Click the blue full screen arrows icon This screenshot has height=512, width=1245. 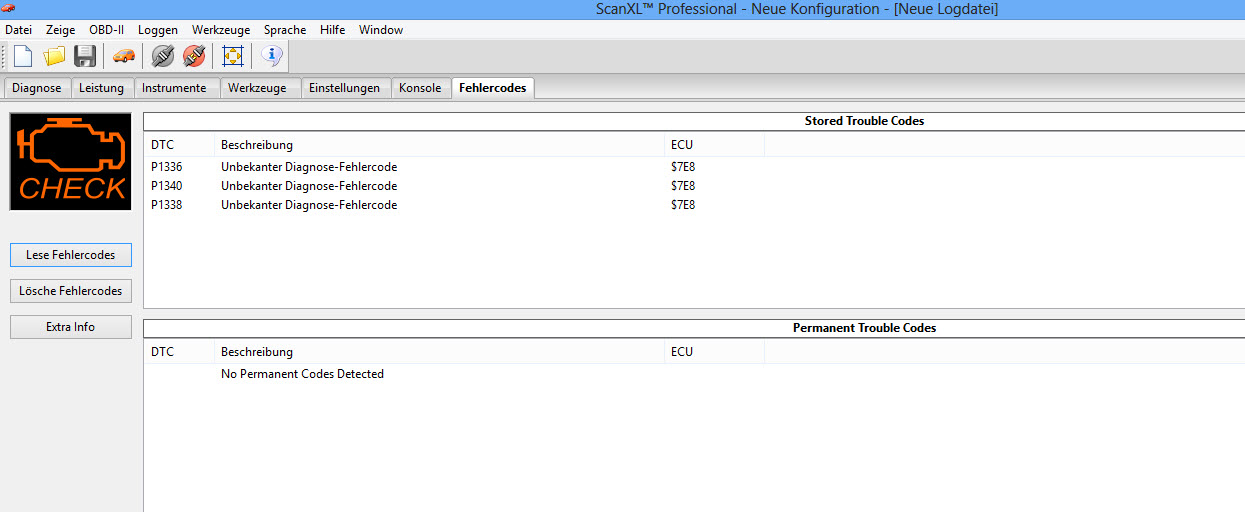[x=233, y=57]
